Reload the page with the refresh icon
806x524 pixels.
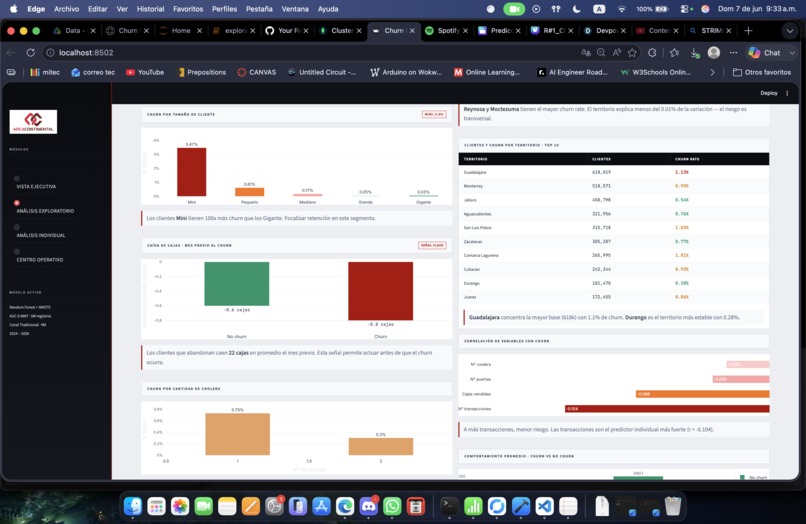[x=31, y=52]
